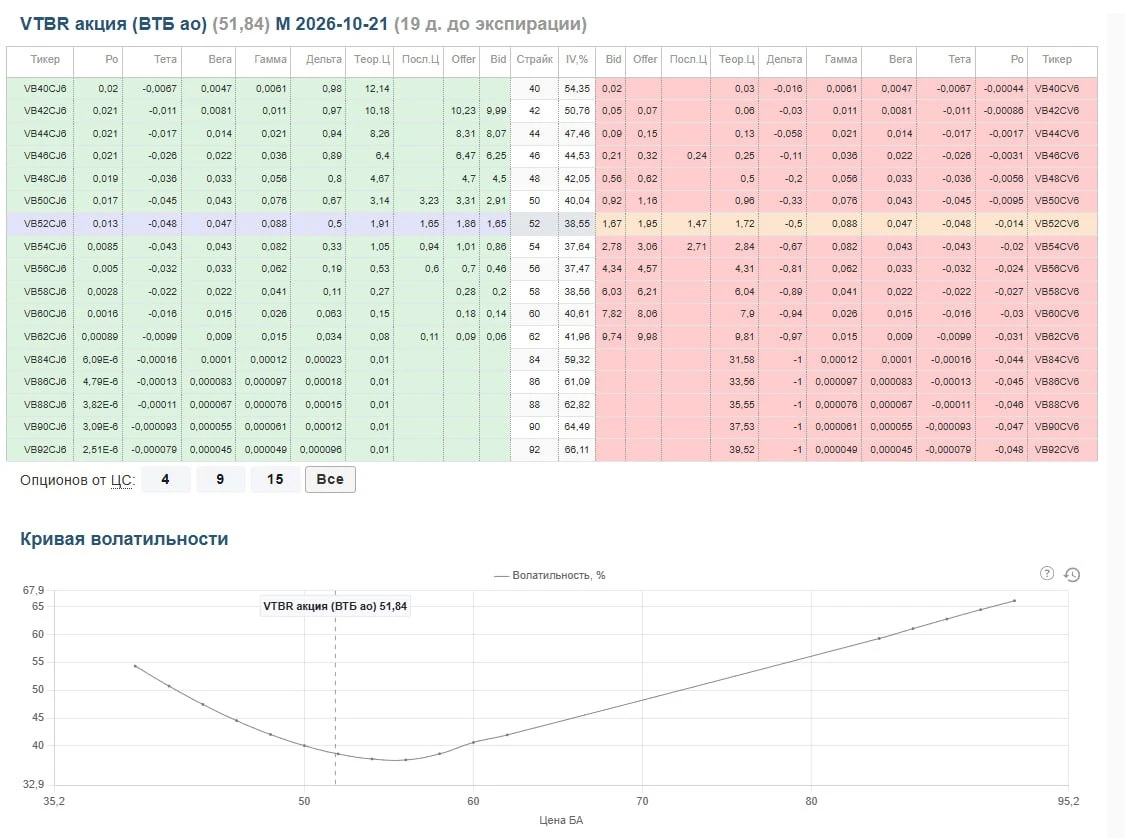
Task: Toggle the Волатильность, % legend entry
Action: [550, 575]
